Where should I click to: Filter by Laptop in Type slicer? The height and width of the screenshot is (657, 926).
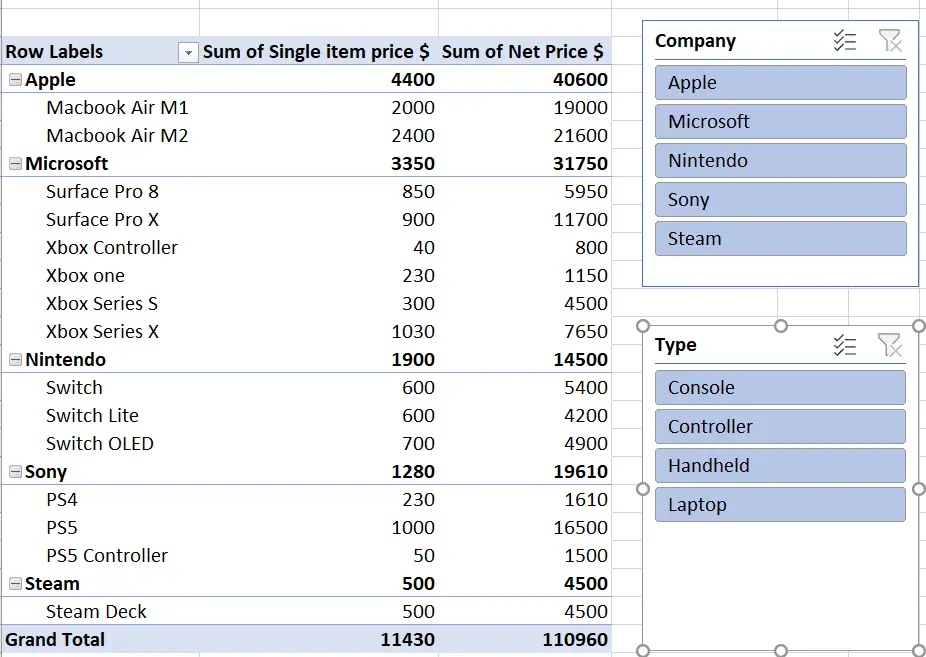[x=780, y=505]
